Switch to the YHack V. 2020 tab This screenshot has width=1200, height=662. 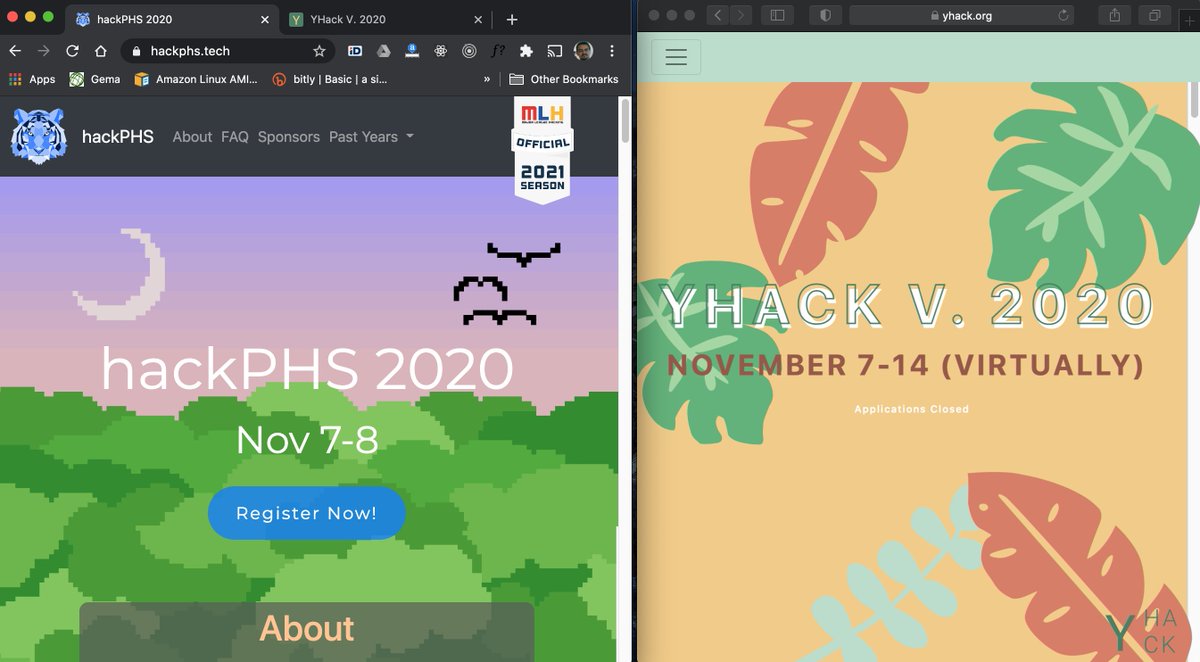click(x=385, y=19)
